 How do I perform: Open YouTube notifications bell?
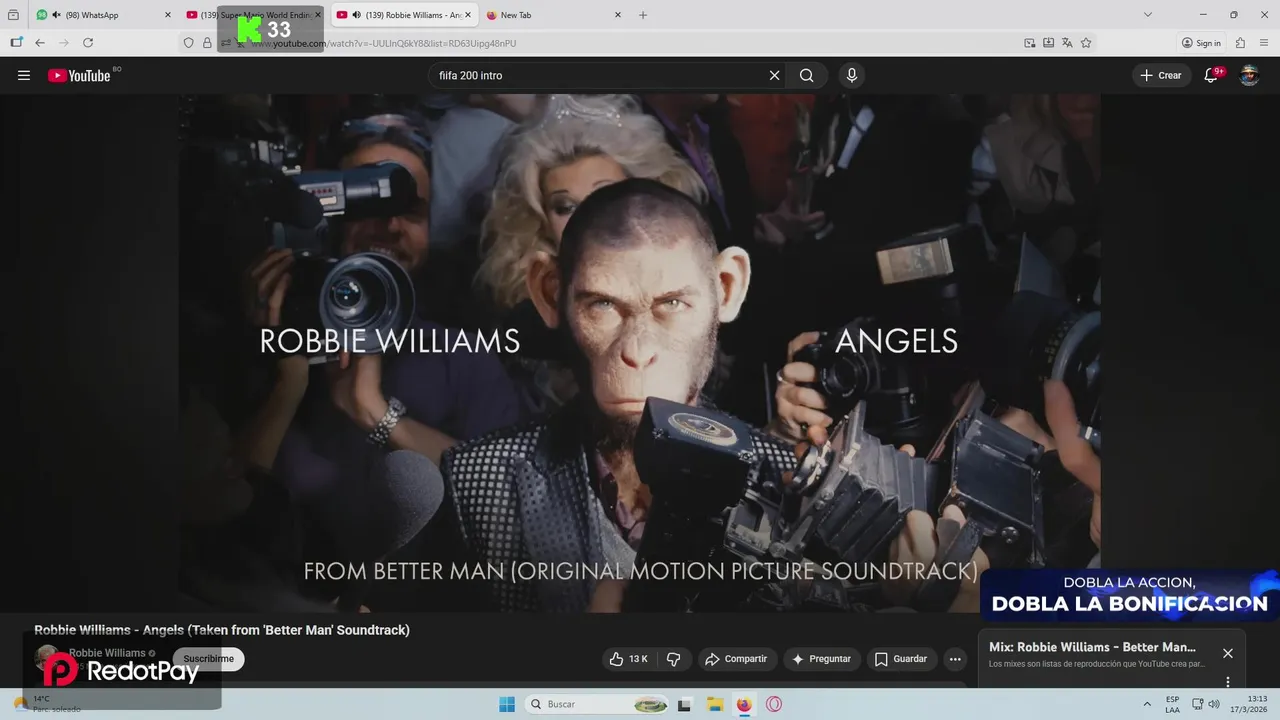1211,75
